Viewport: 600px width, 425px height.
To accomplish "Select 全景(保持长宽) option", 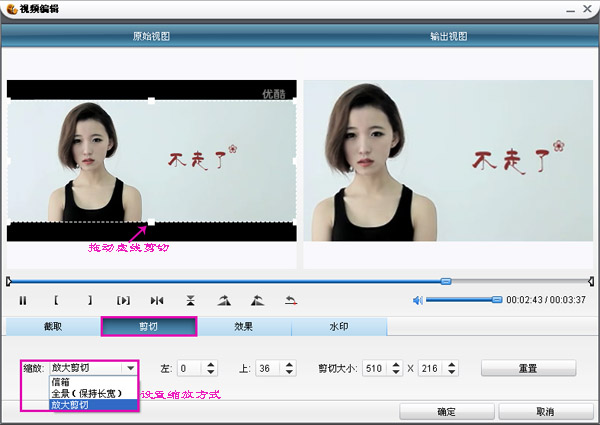I will (x=93, y=393).
